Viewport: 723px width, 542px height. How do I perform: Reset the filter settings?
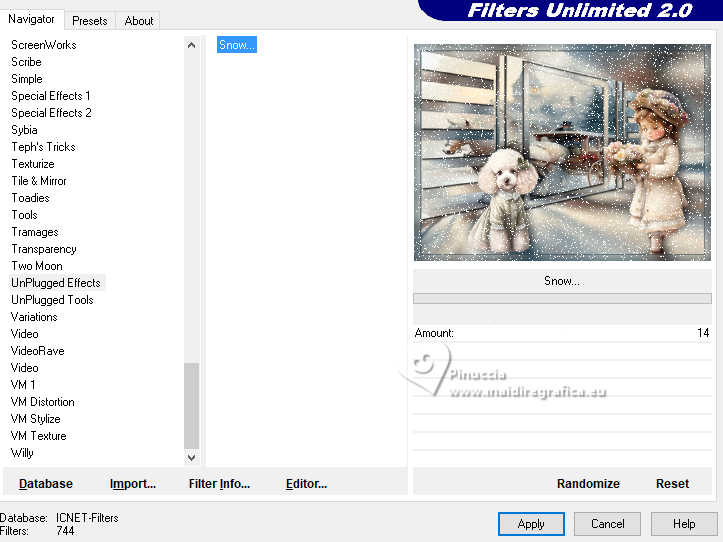(x=672, y=483)
